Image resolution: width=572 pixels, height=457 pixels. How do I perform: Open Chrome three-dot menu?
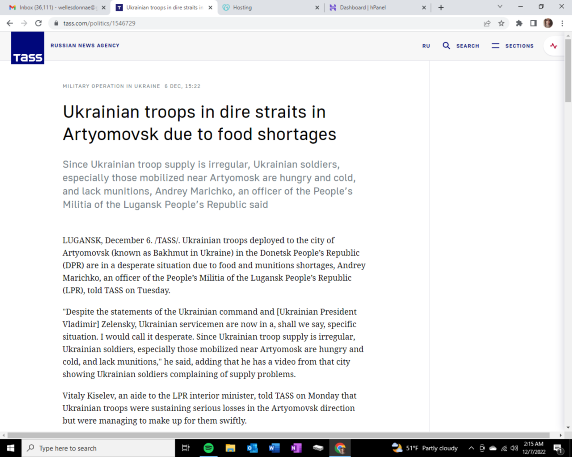(x=563, y=23)
